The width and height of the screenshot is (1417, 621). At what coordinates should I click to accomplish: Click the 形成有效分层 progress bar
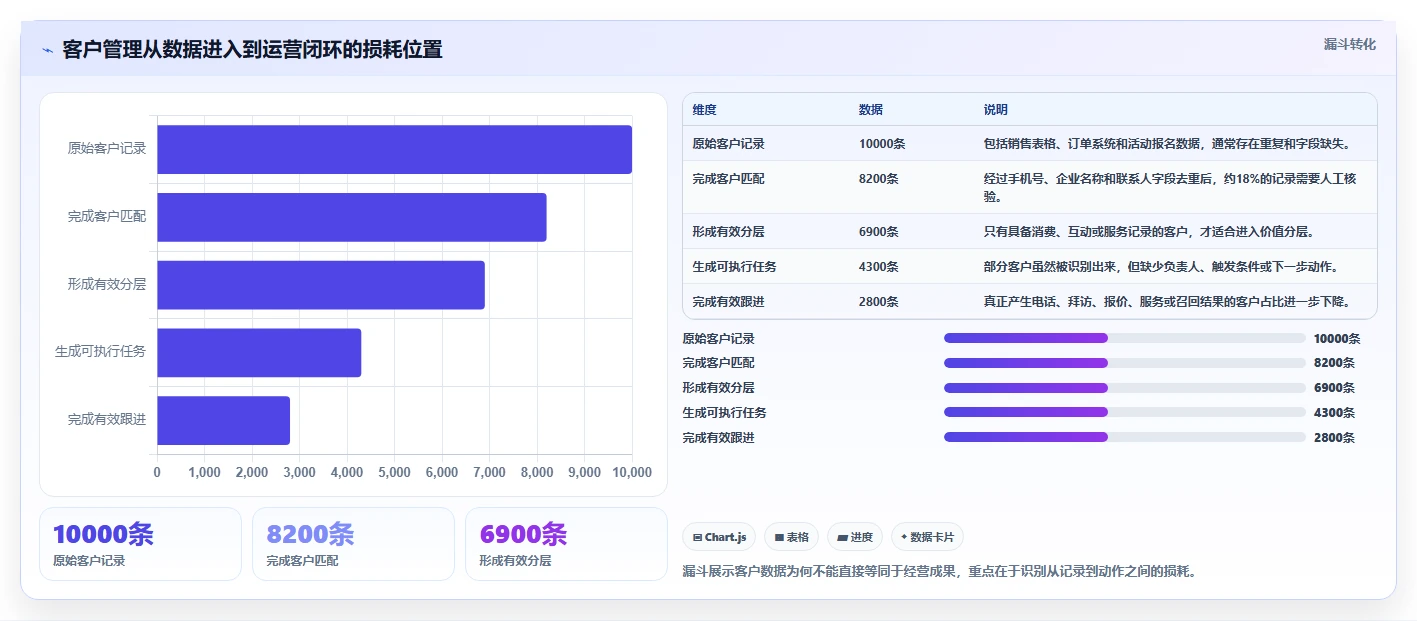[x=1125, y=388]
